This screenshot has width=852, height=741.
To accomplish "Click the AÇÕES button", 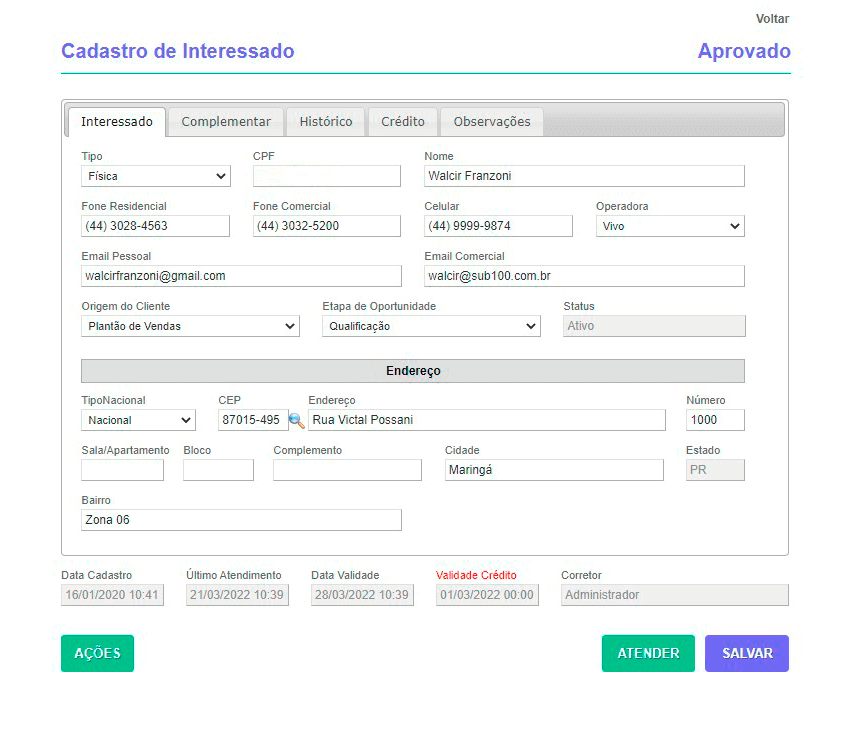I will (x=97, y=652).
